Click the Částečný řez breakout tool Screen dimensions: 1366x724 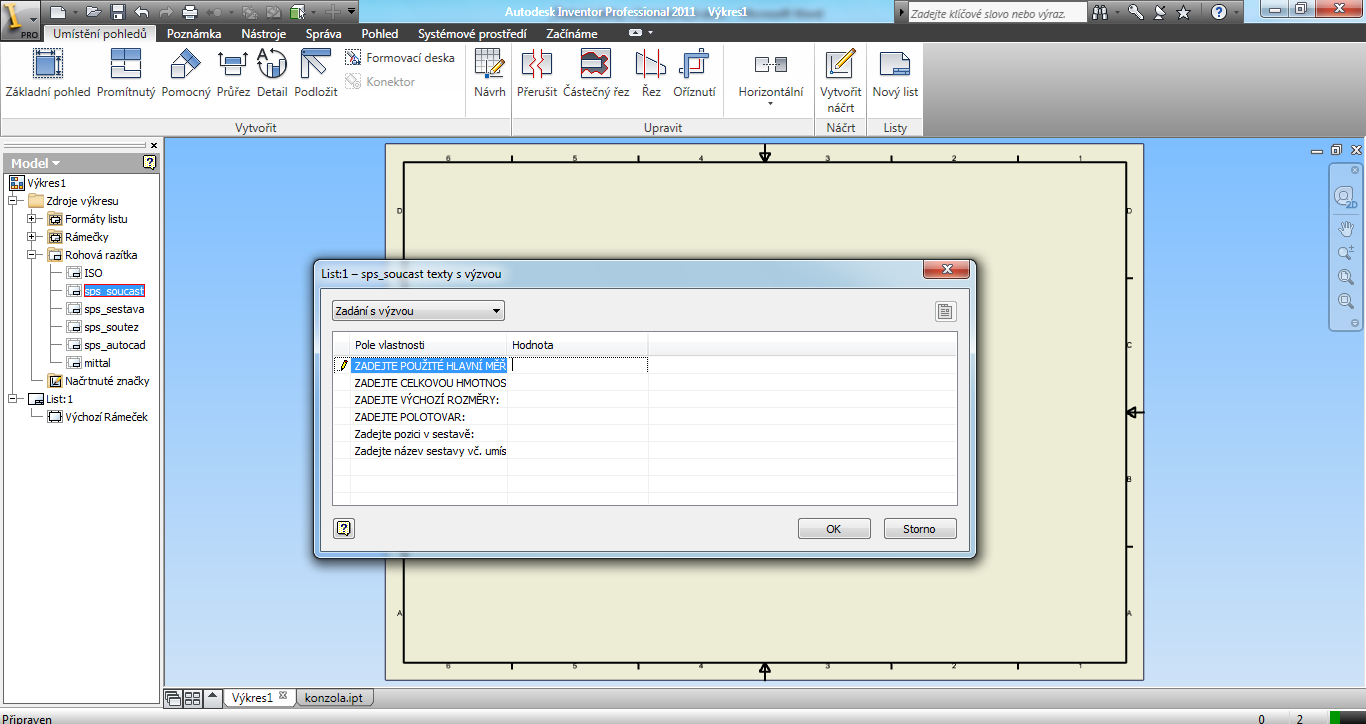pyautogui.click(x=596, y=73)
